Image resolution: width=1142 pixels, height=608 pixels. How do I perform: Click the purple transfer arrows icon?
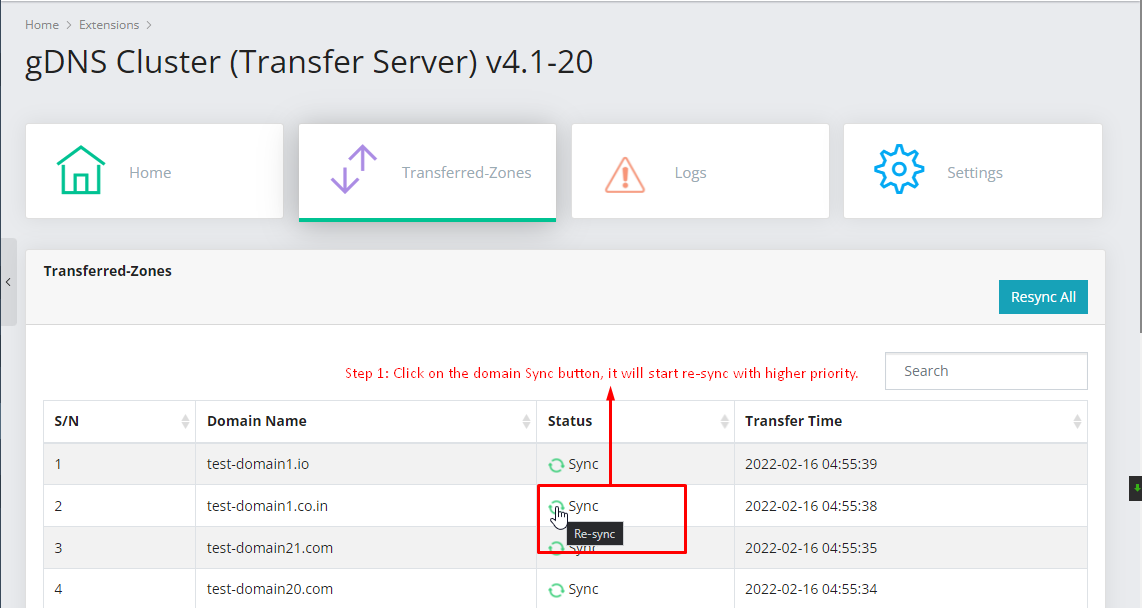pos(354,170)
